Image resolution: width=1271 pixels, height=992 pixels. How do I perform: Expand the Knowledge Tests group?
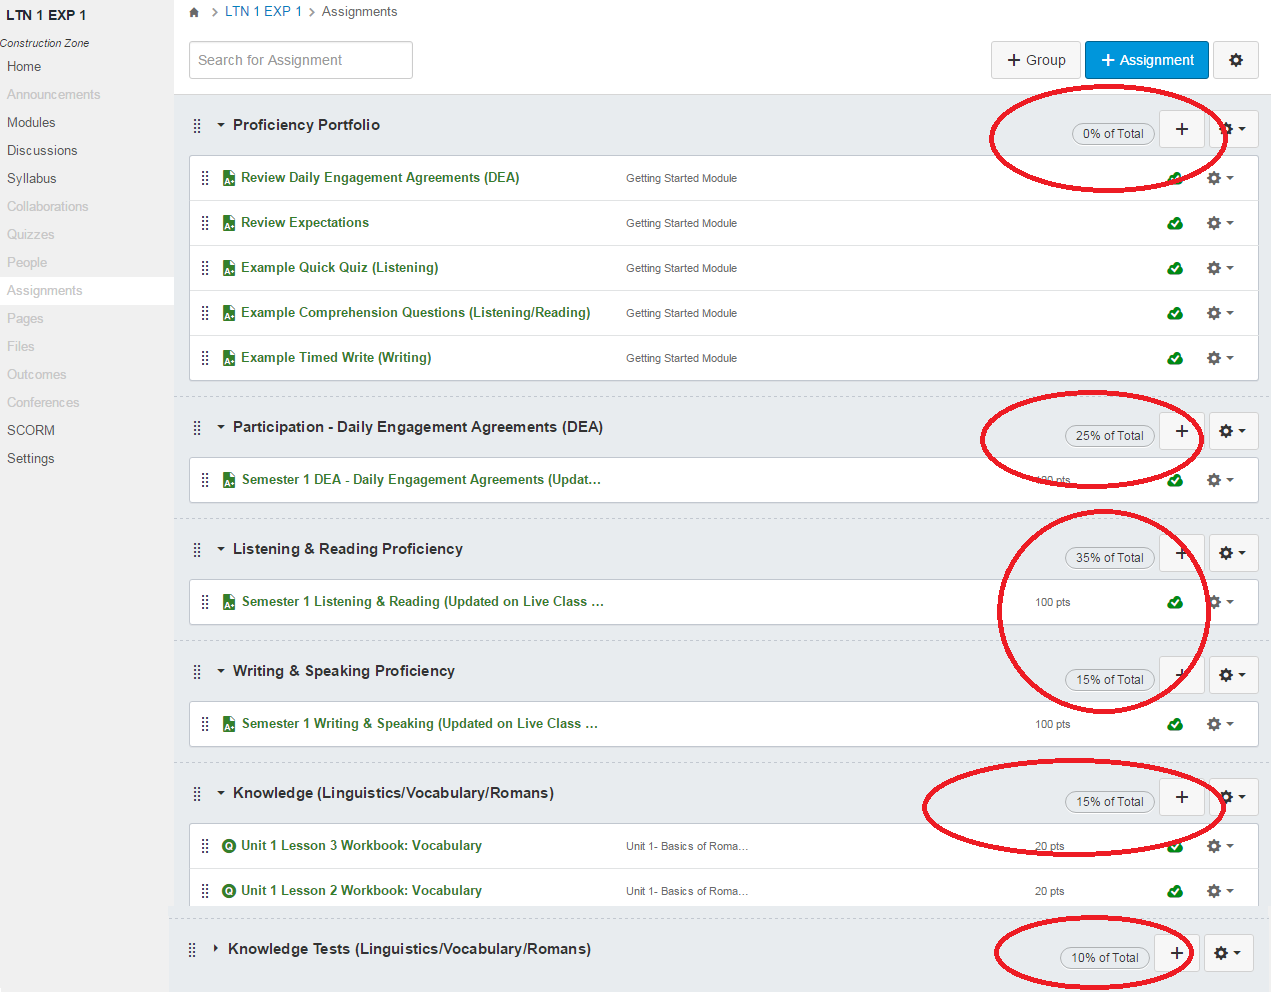pyautogui.click(x=216, y=949)
